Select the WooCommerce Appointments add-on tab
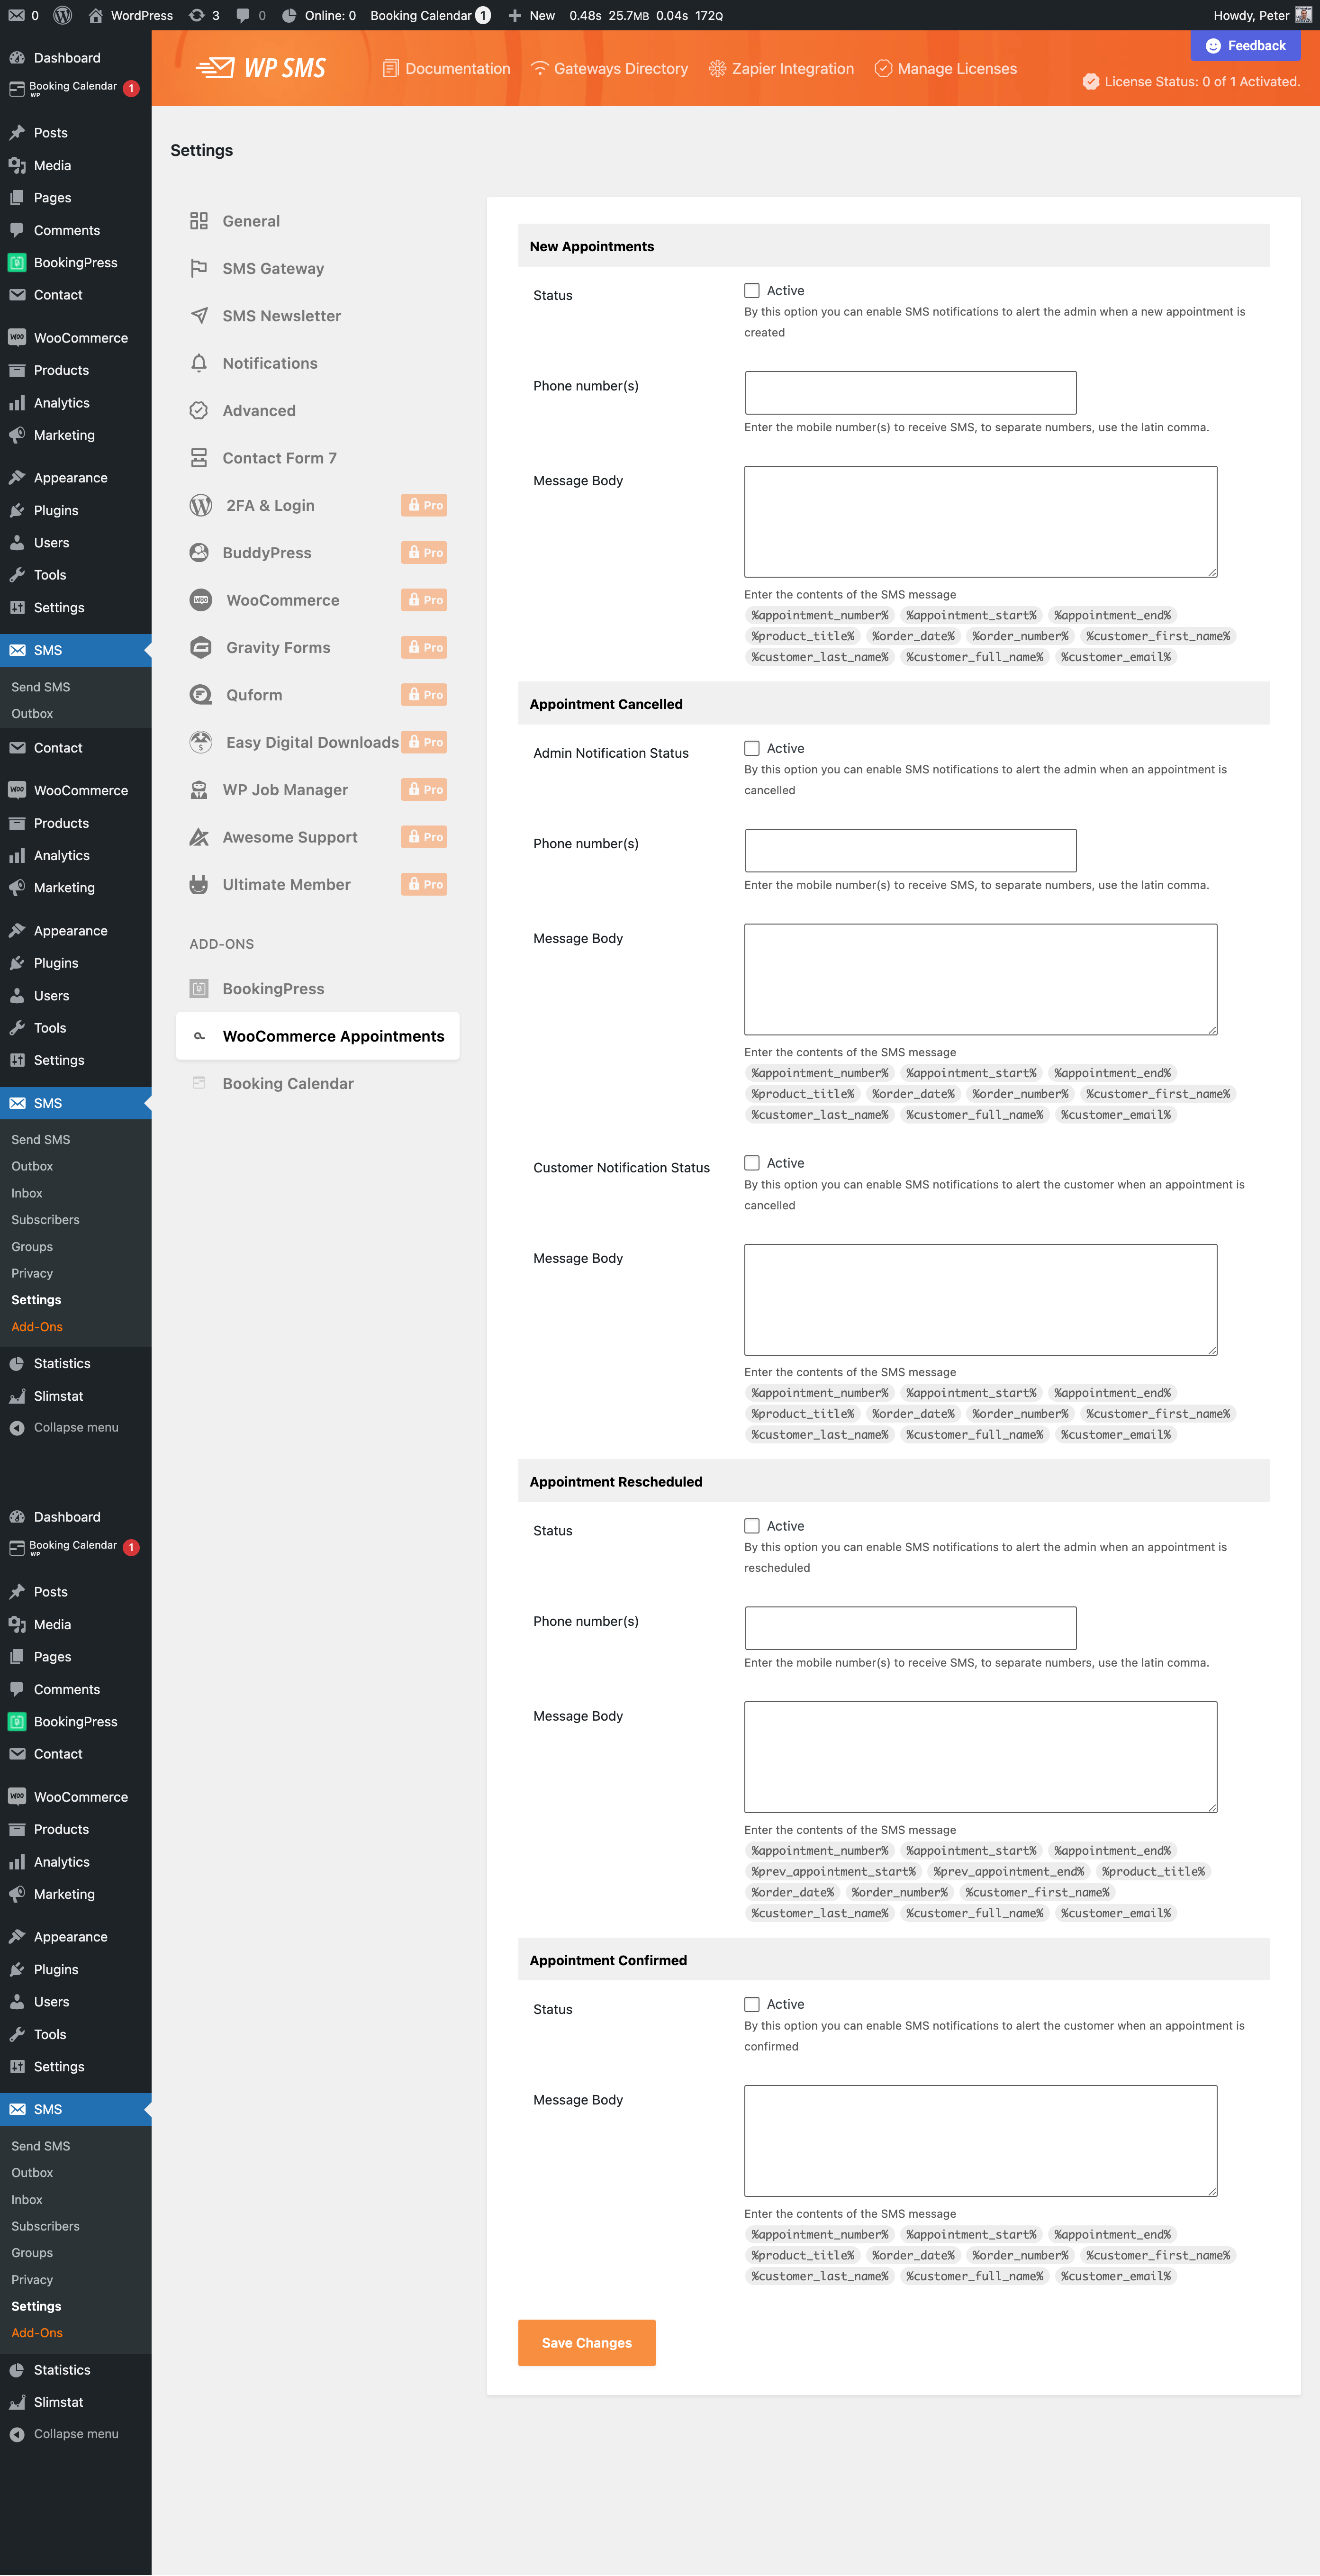 318,1036
